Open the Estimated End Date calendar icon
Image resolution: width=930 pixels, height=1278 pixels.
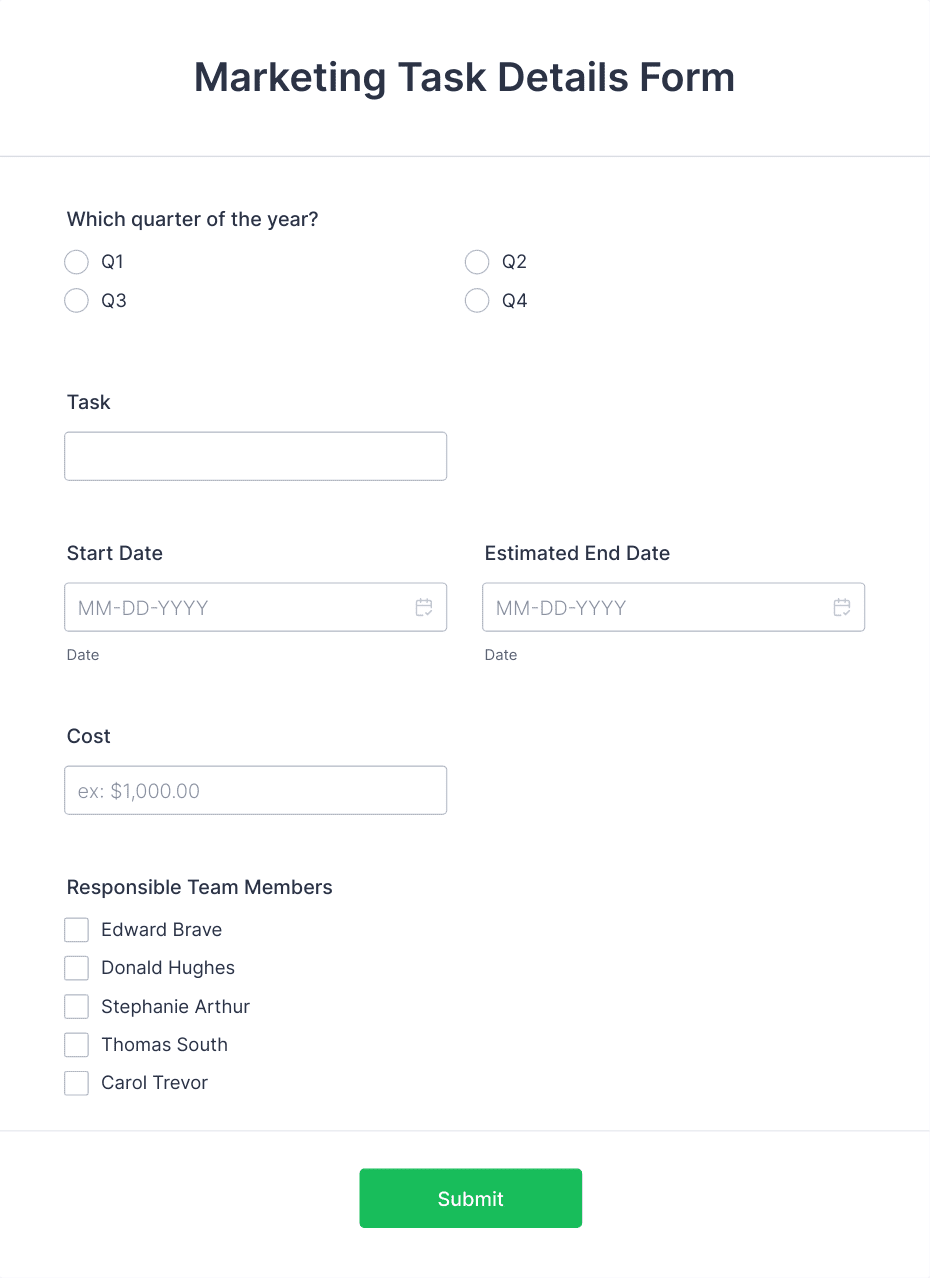click(x=842, y=607)
